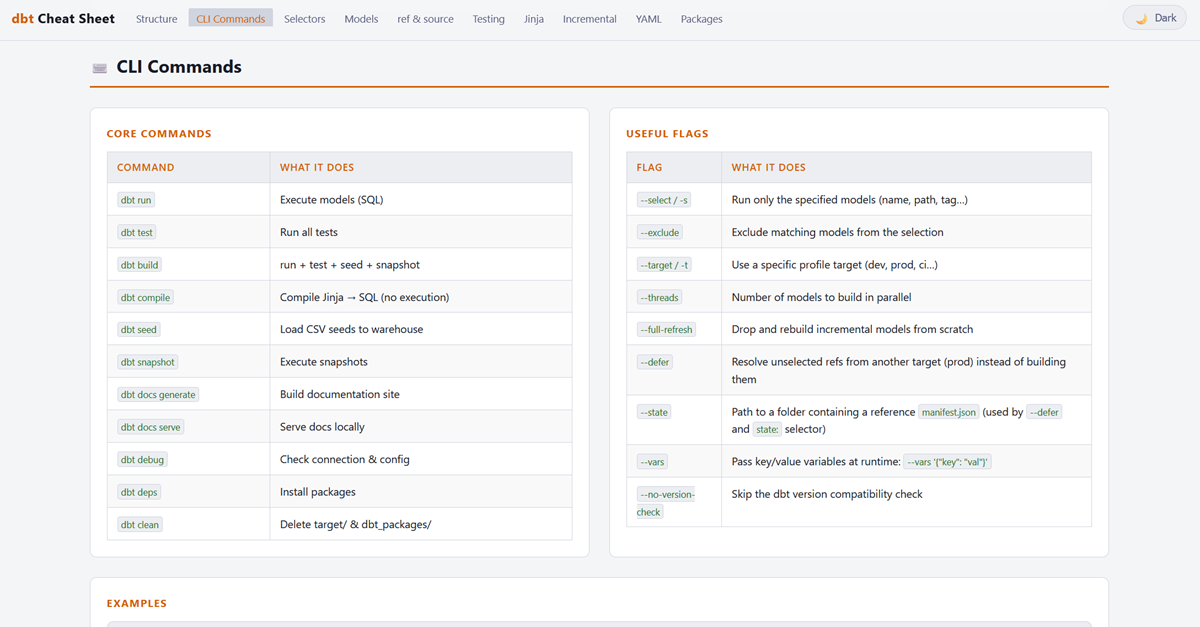The height and width of the screenshot is (627, 1200).
Task: Click 'Exclude matching models from the selection'
Action: 838,232
